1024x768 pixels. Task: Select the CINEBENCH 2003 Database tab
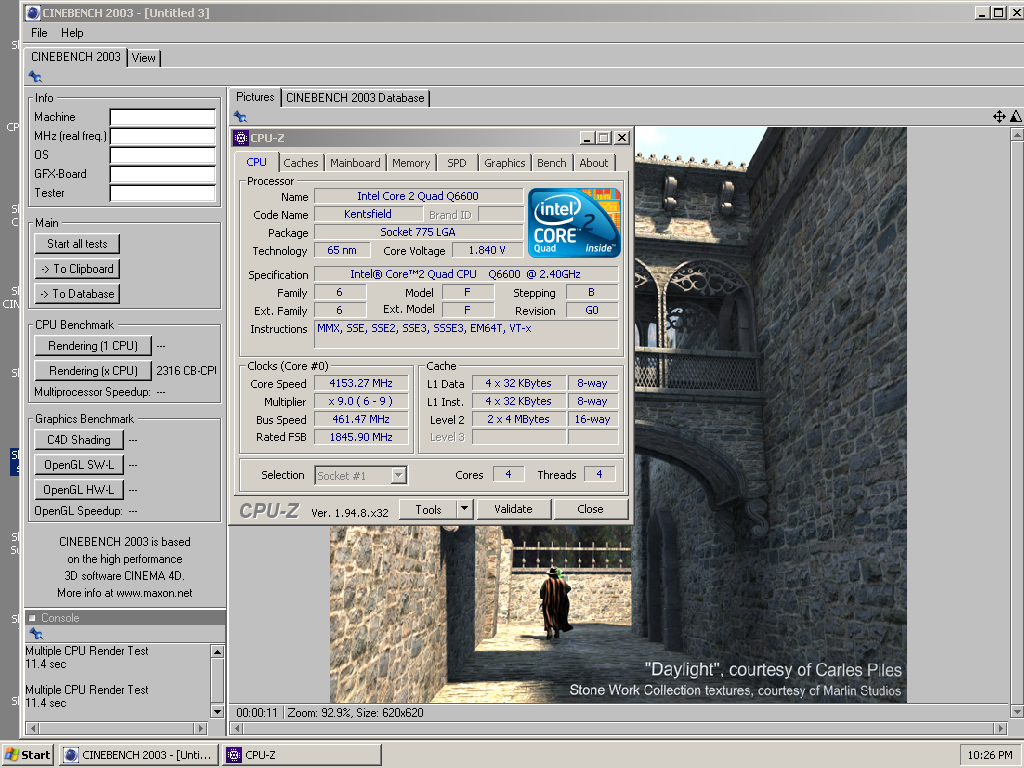pos(355,98)
